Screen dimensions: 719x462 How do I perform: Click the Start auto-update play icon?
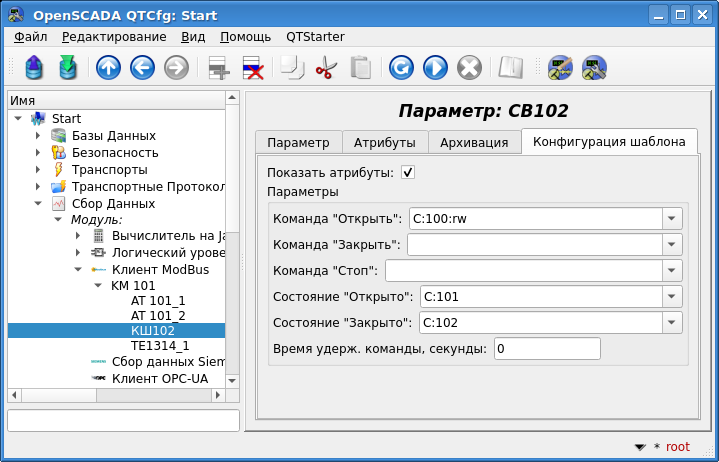click(435, 68)
